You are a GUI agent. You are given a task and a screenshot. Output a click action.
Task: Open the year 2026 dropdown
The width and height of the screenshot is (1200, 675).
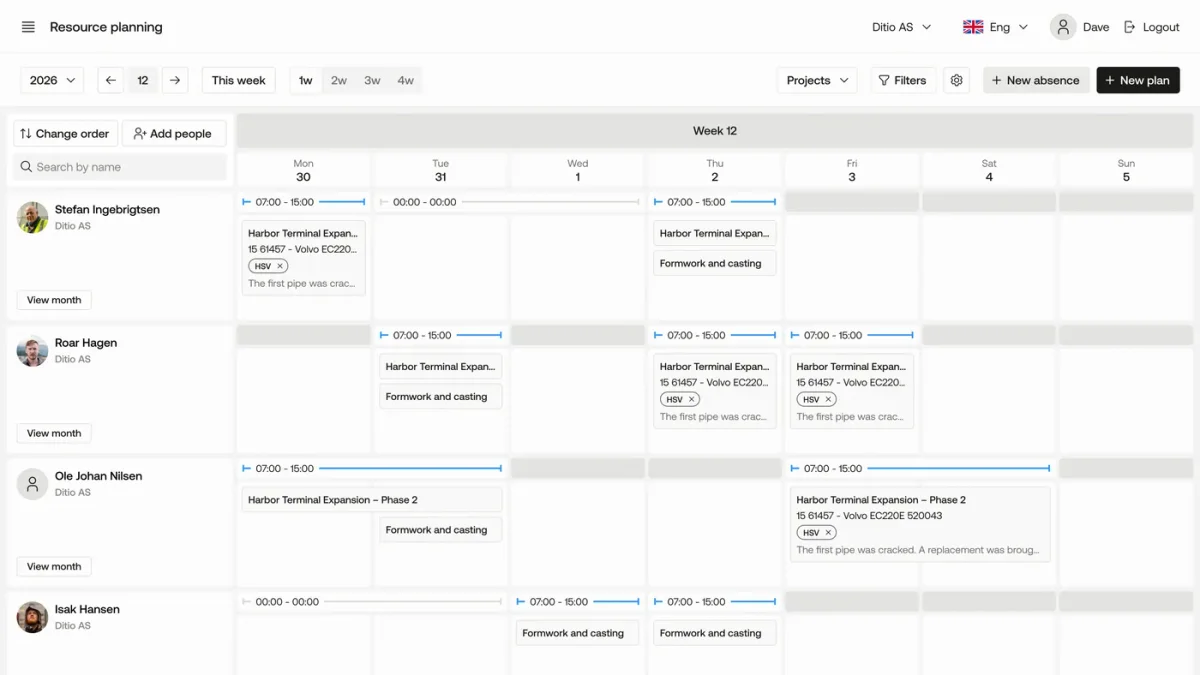click(51, 81)
